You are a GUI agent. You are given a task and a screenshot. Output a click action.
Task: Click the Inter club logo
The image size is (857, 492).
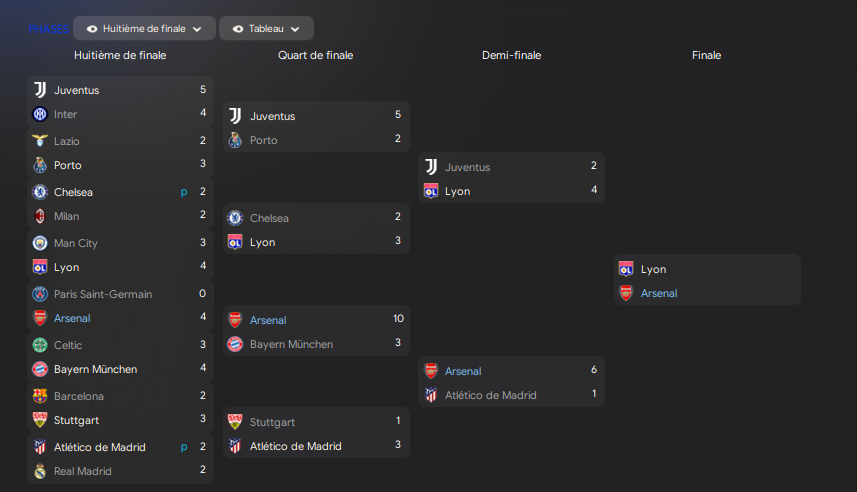click(x=40, y=114)
